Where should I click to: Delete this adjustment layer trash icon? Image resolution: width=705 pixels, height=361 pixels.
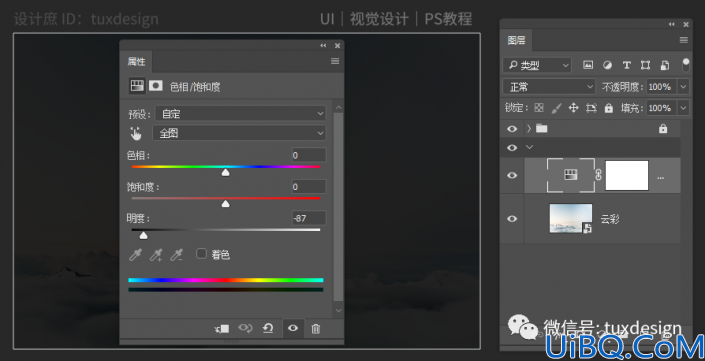coord(316,329)
